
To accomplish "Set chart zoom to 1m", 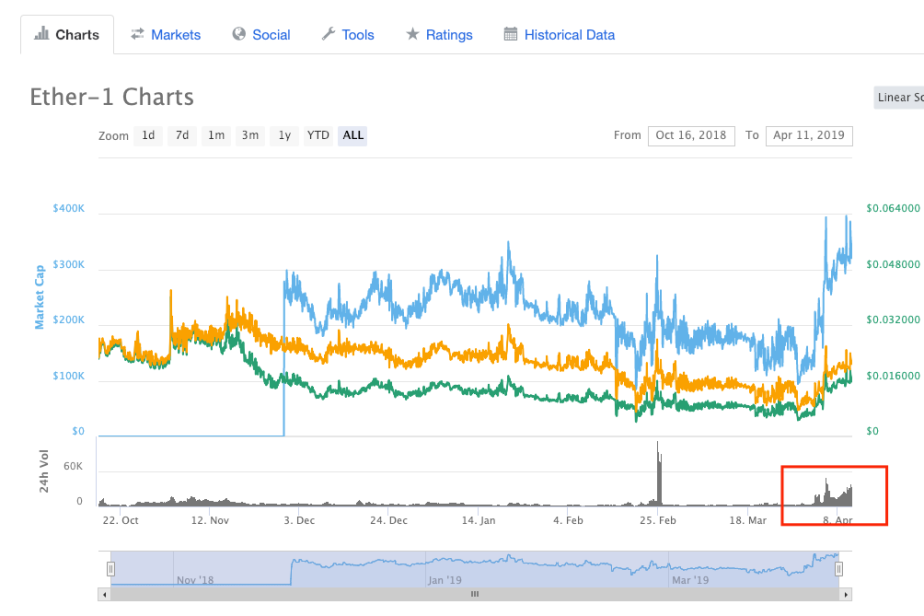I will click(216, 136).
